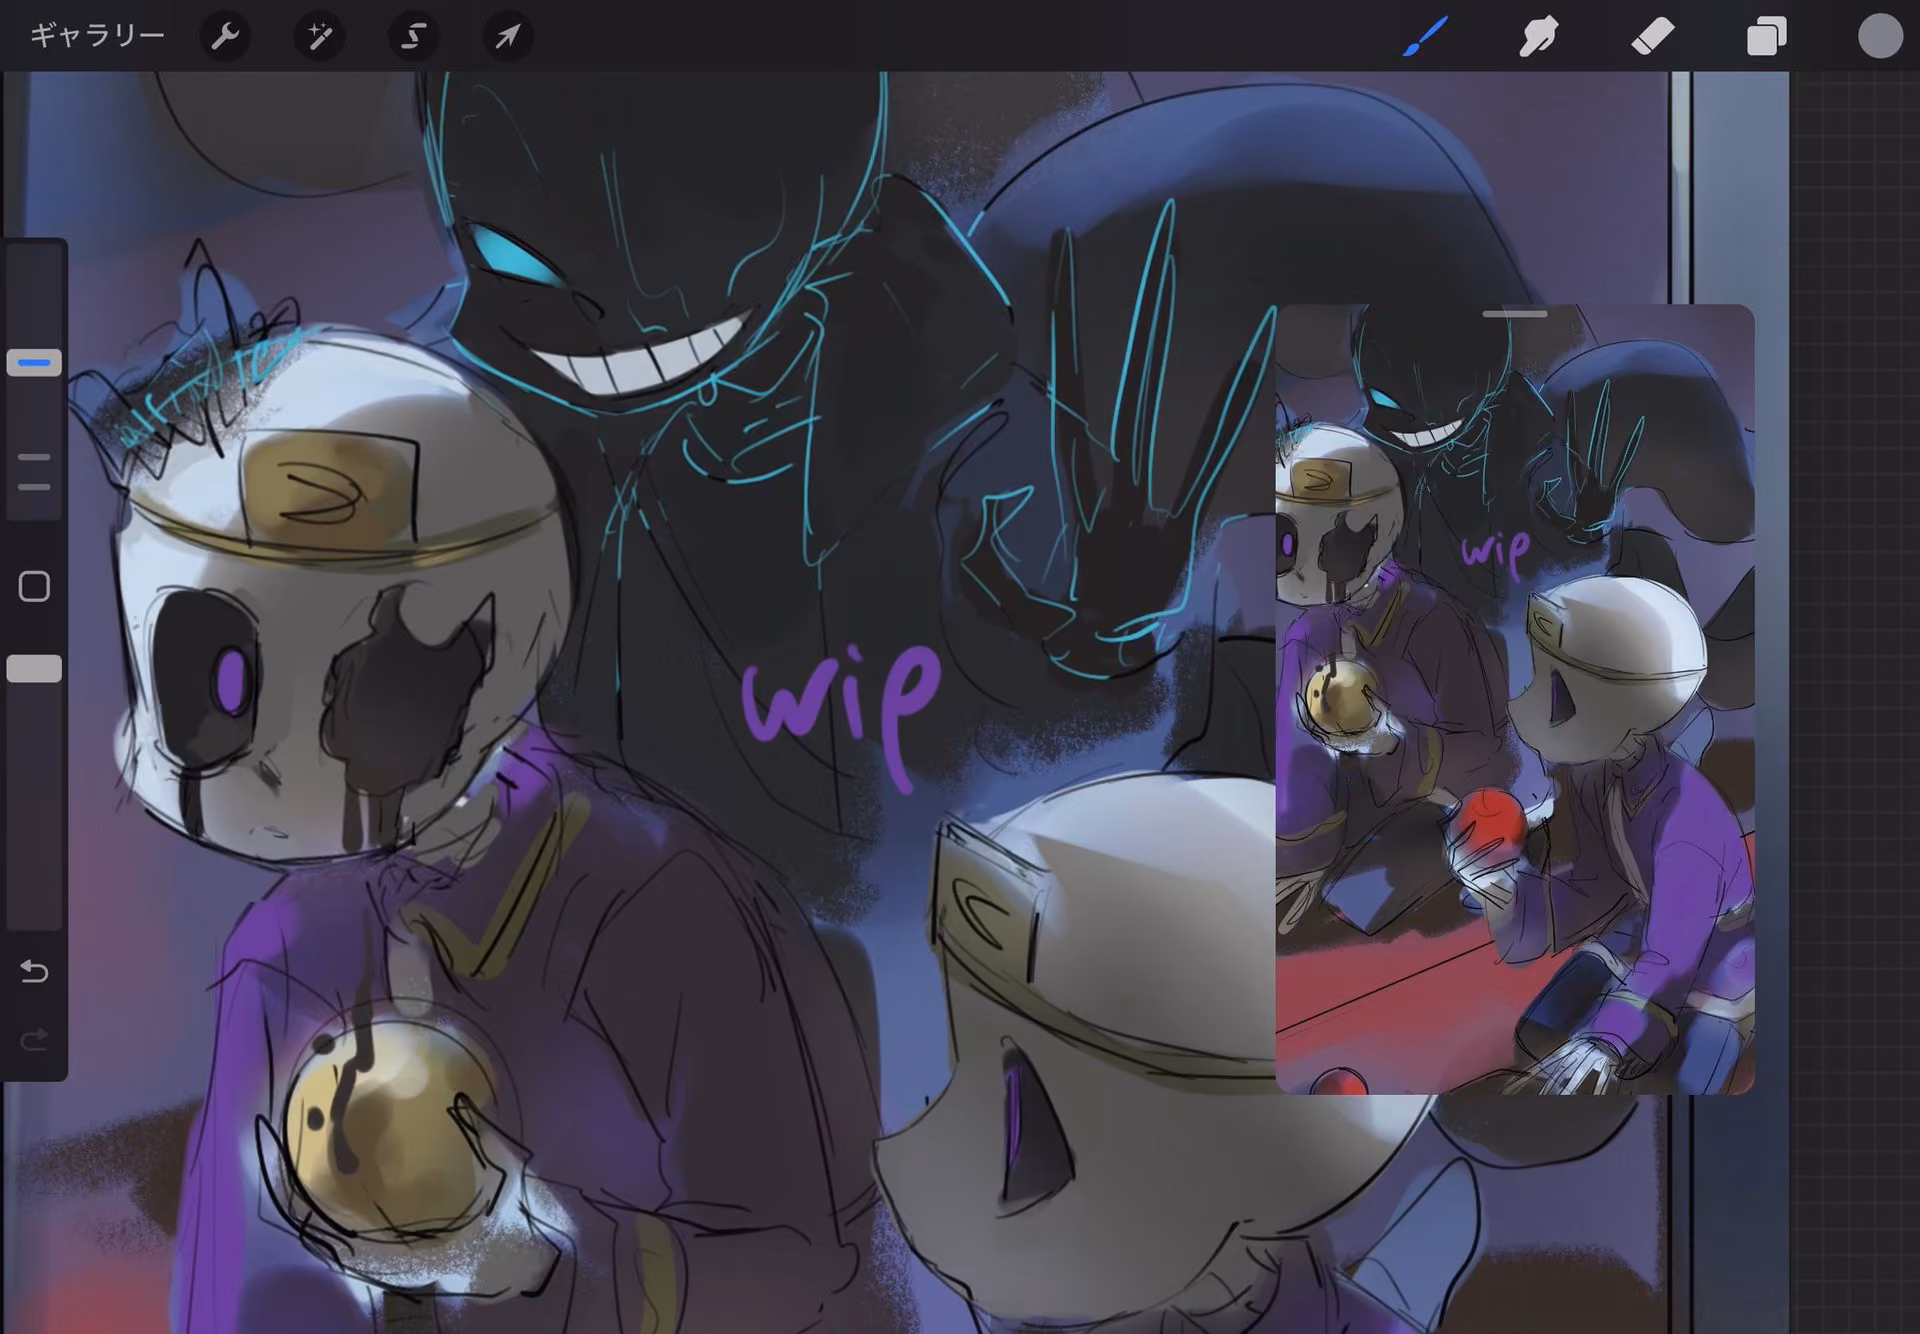
Task: Open the active color picker circle
Action: coord(1880,37)
